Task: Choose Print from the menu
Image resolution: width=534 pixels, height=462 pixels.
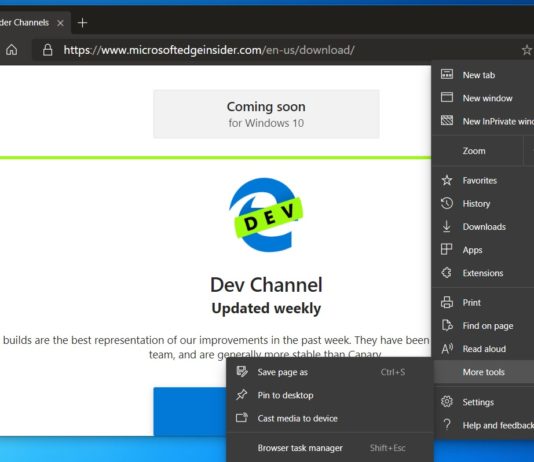Action: [x=483, y=302]
